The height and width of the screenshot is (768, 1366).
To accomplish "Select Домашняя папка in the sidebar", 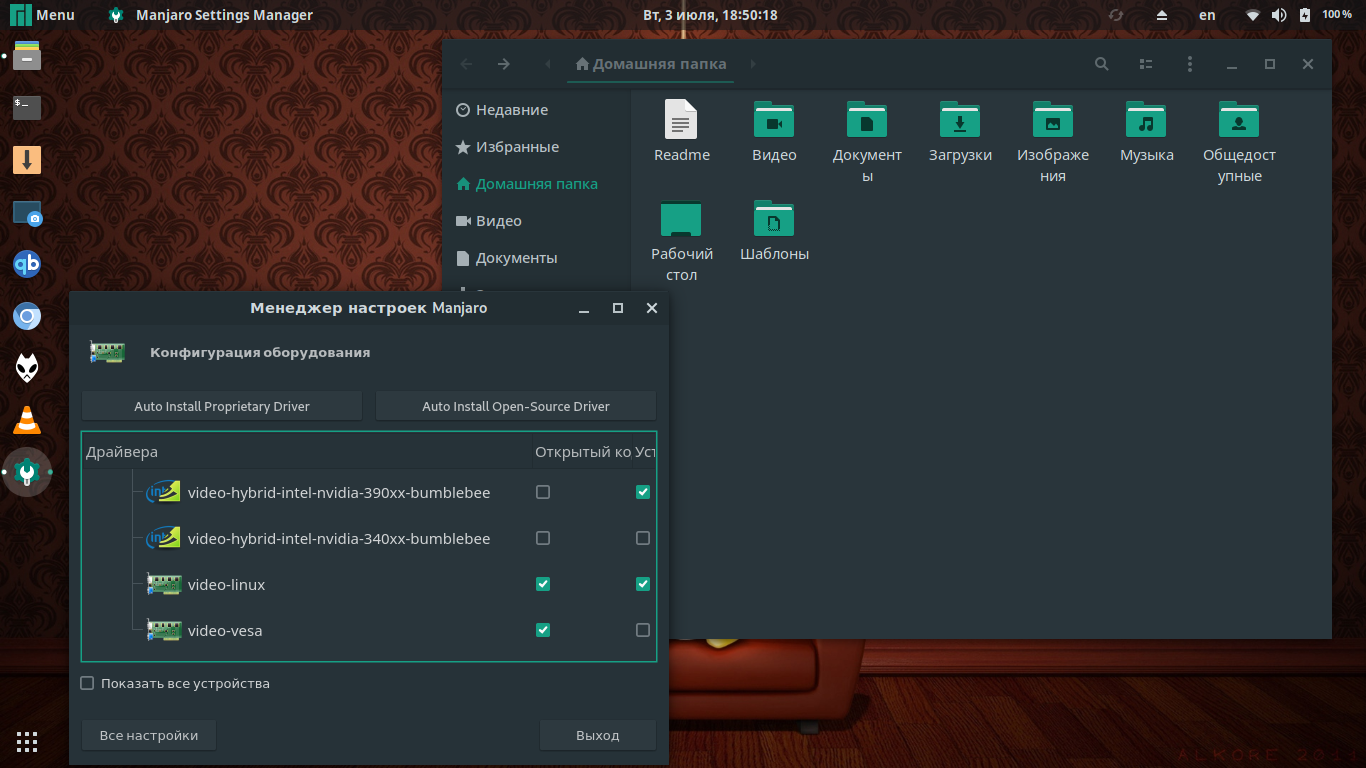I will (x=536, y=184).
